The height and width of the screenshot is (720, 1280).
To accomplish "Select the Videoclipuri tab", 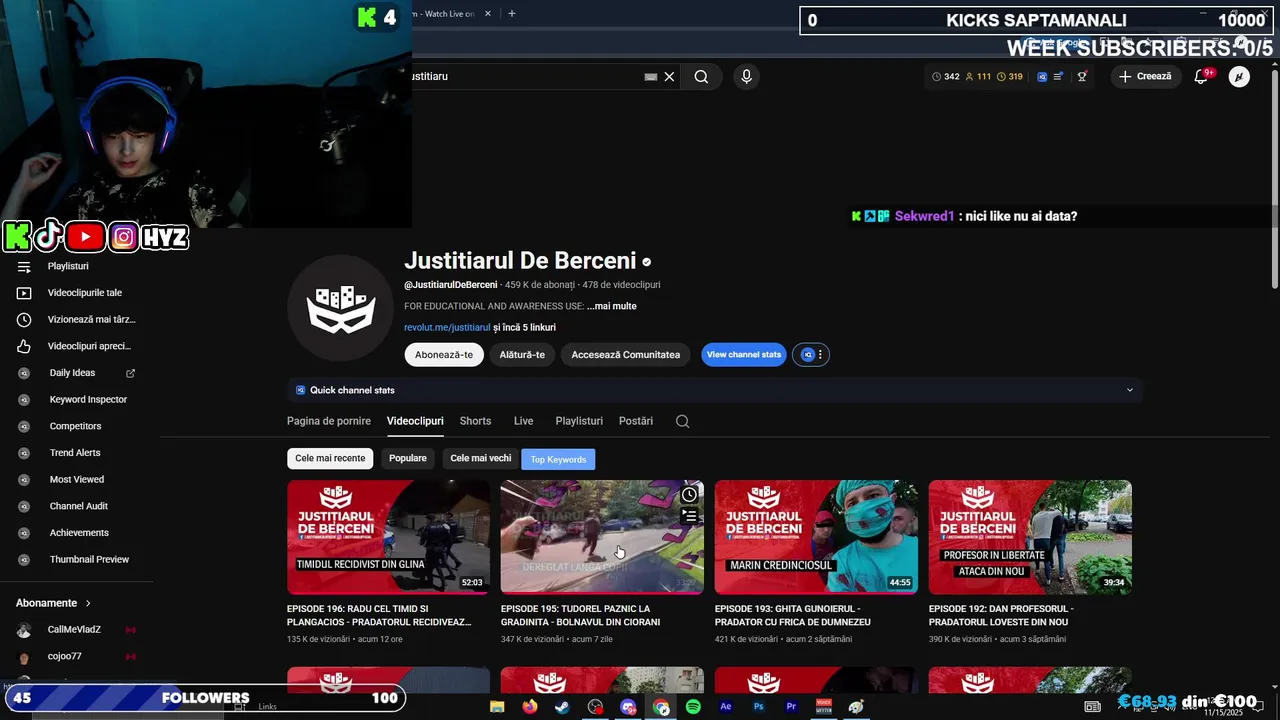I will tap(415, 421).
